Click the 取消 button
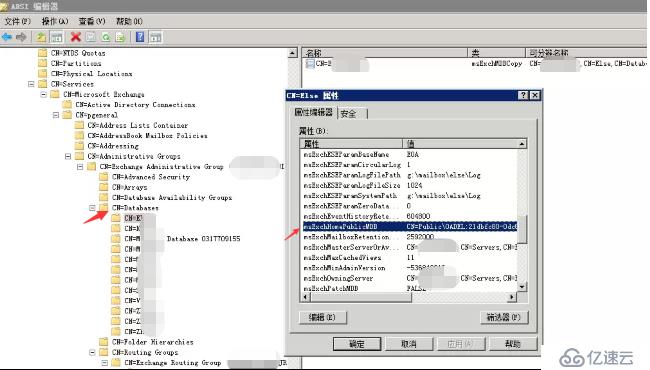The width and height of the screenshot is (650, 370). (409, 344)
